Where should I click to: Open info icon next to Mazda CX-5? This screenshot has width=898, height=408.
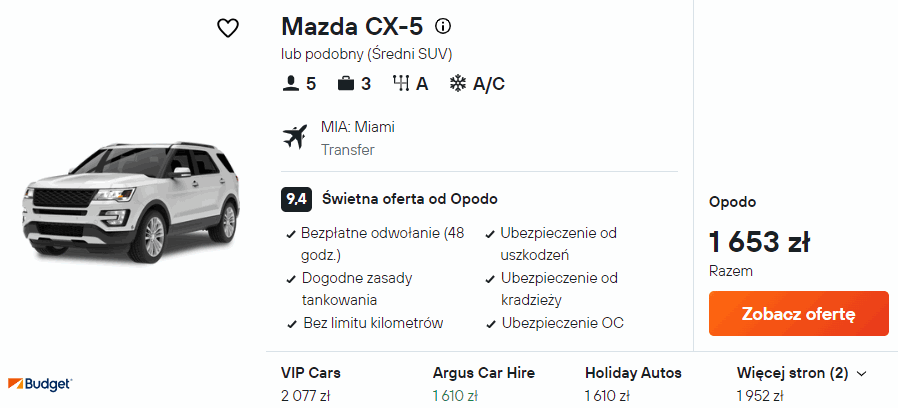pyautogui.click(x=444, y=26)
